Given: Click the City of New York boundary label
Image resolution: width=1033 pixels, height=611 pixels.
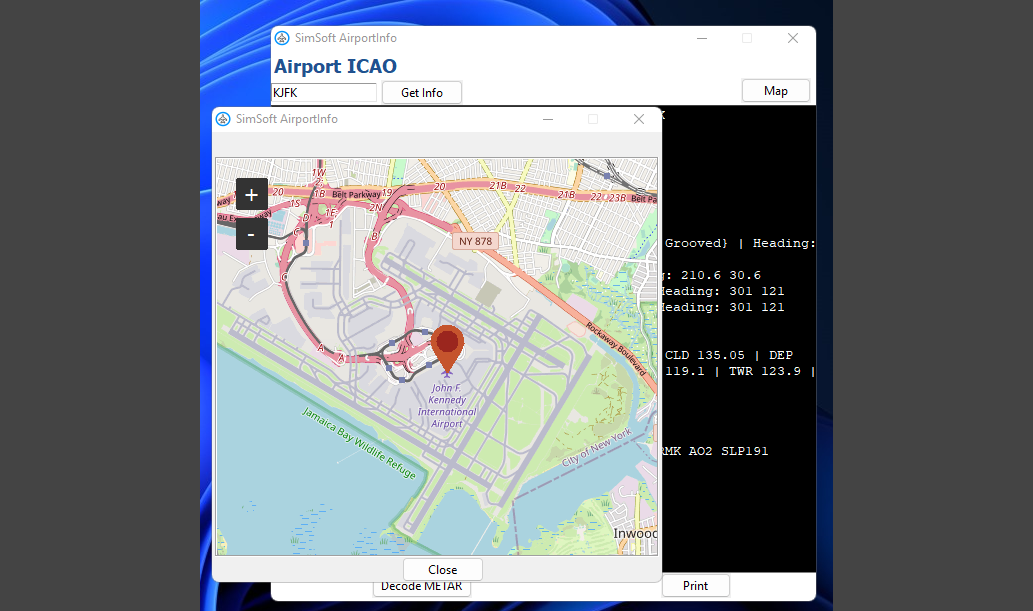Looking at the screenshot, I should pyautogui.click(x=597, y=447).
